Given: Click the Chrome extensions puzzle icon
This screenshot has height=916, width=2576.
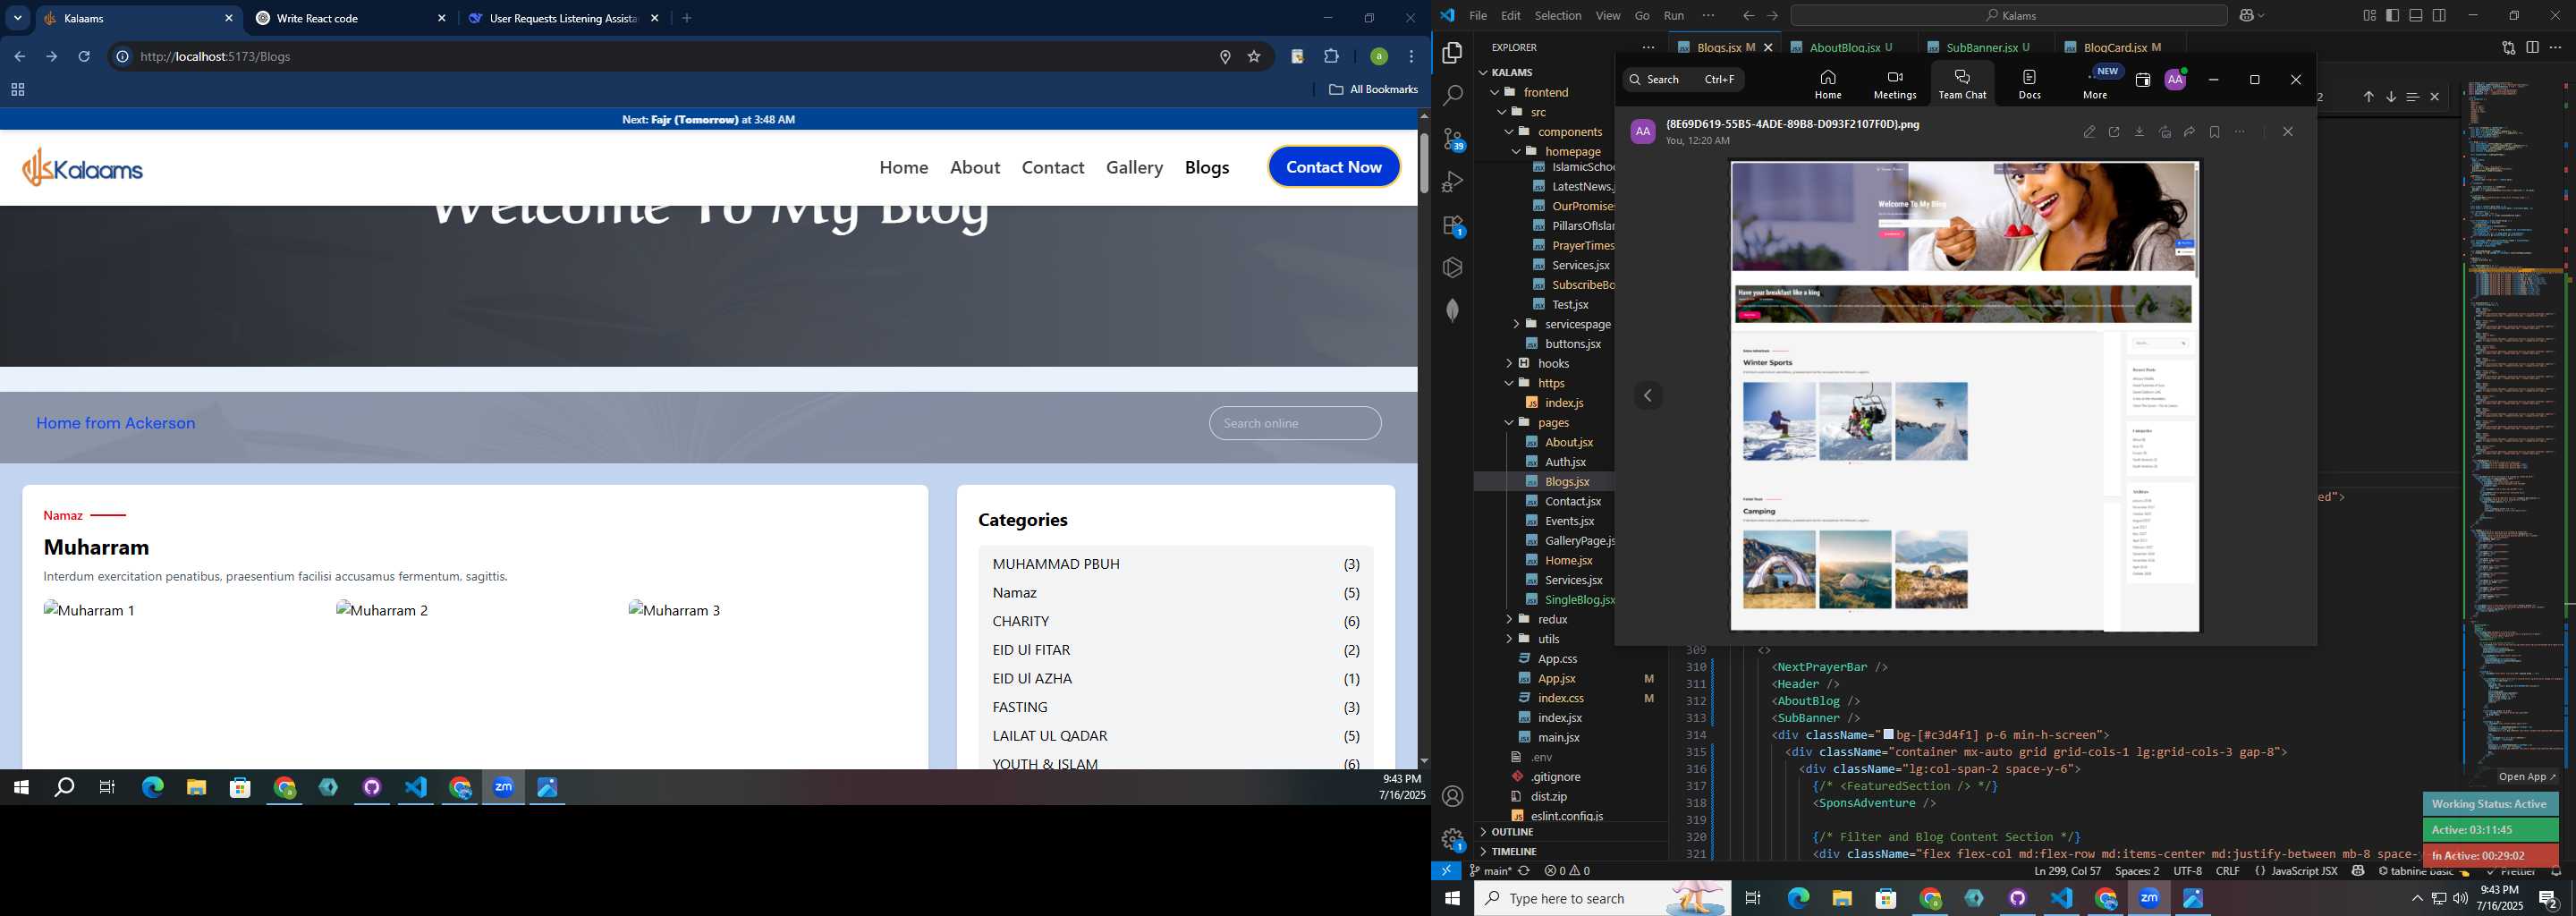Looking at the screenshot, I should [x=1331, y=57].
